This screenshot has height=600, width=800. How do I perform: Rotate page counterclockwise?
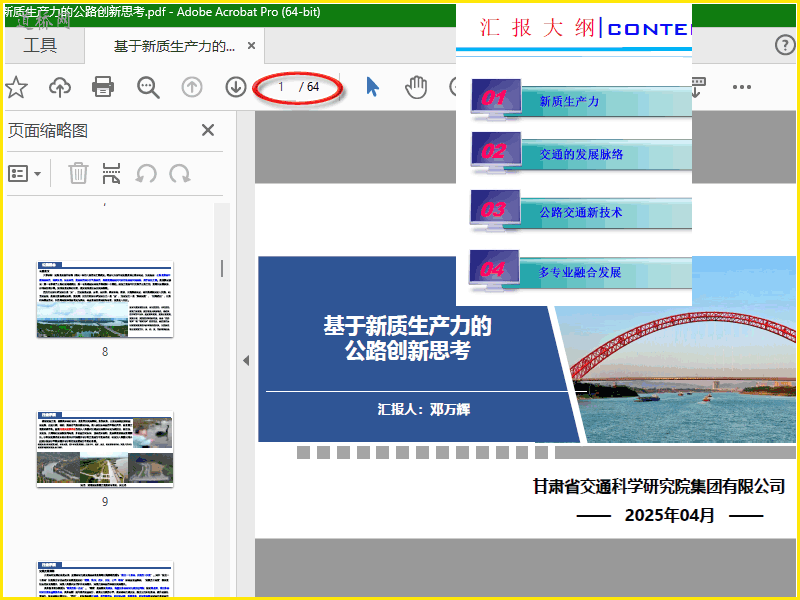[145, 173]
